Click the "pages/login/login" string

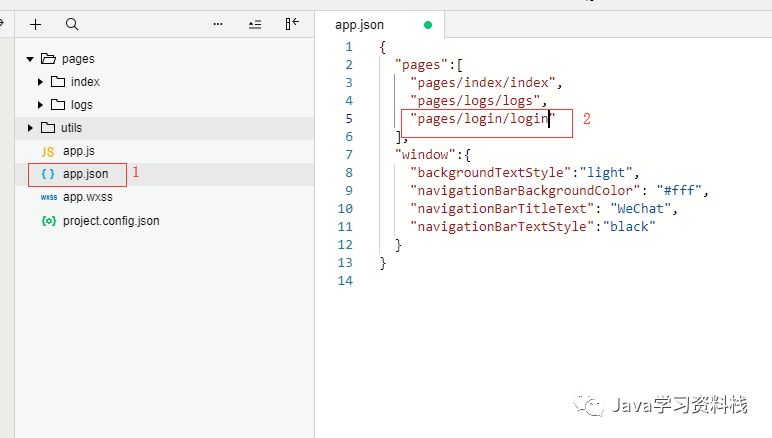[483, 119]
